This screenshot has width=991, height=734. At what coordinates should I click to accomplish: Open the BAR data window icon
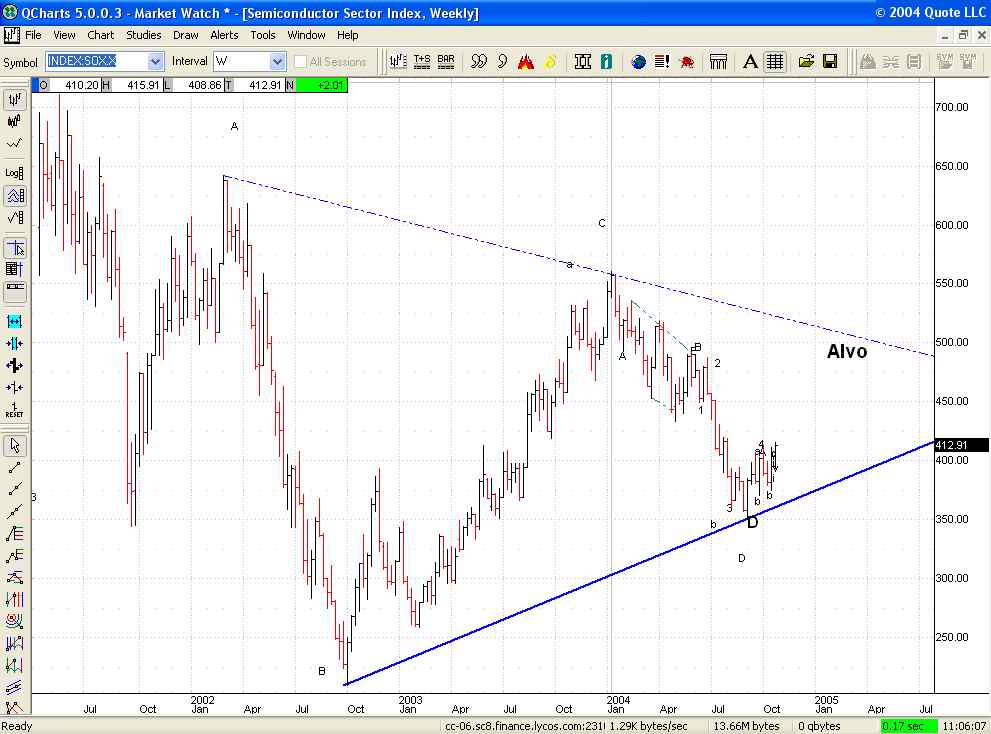coord(446,61)
